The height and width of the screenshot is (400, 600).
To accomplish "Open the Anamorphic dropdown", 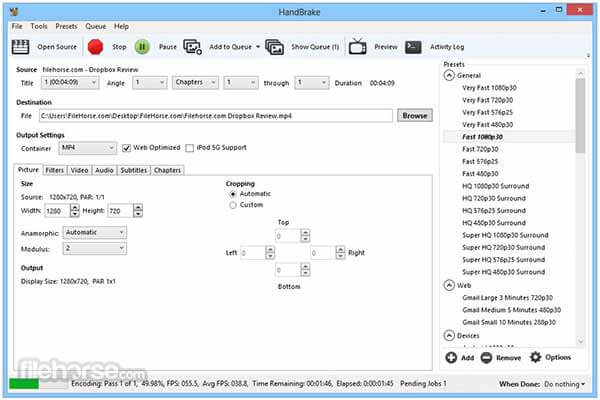I will click(x=95, y=232).
